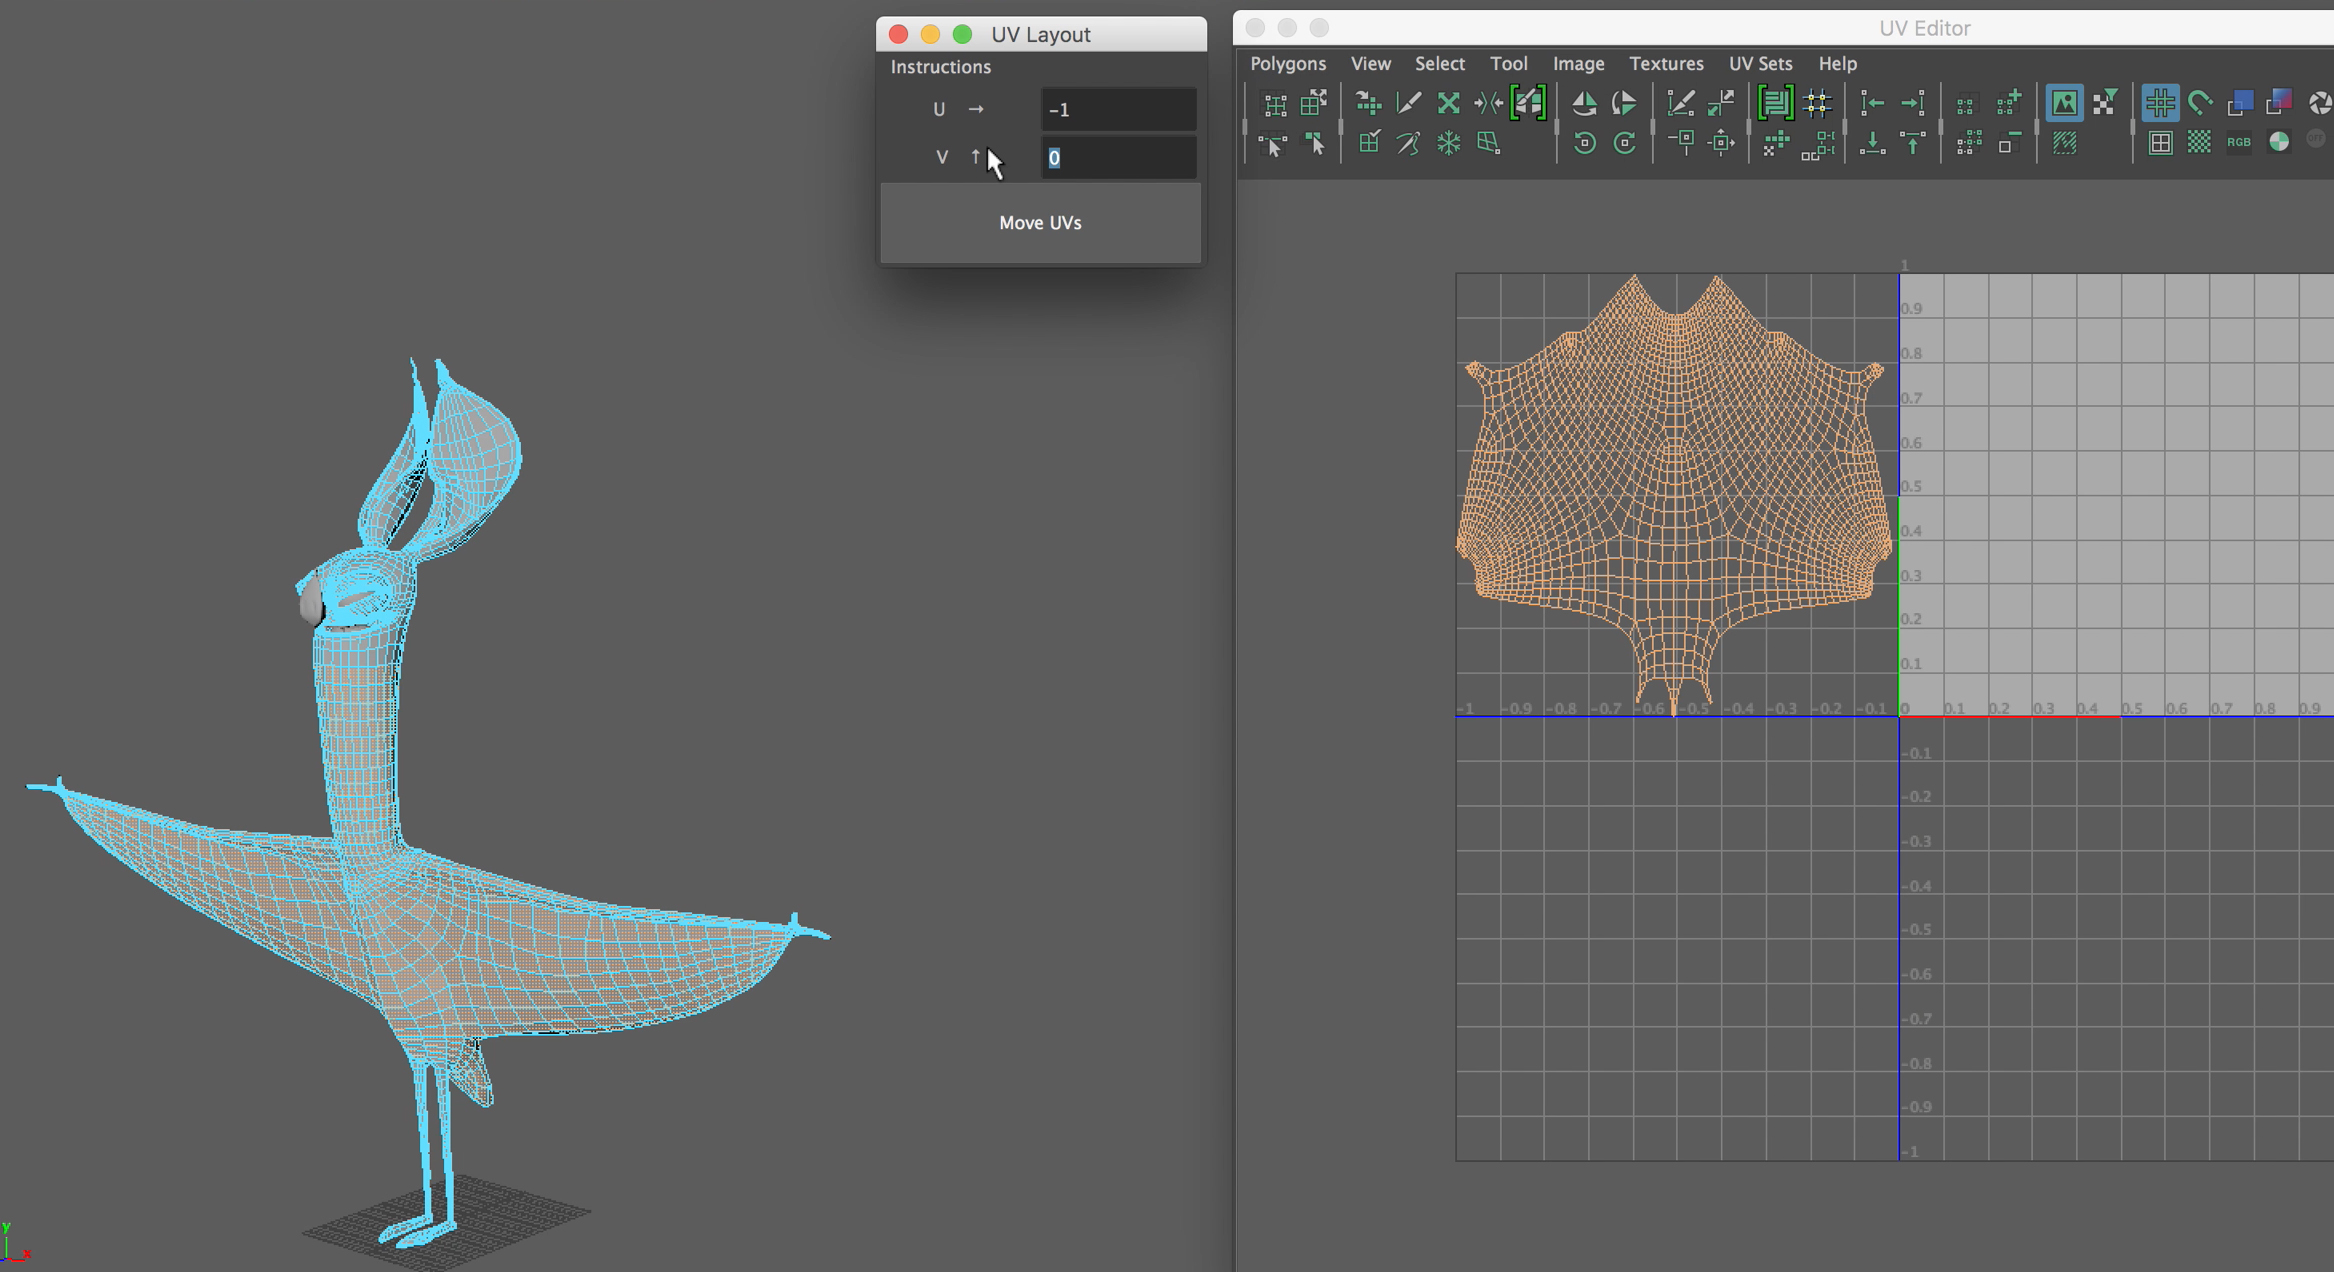Image resolution: width=2334 pixels, height=1272 pixels.
Task: Open the UV Sets menu
Action: pos(1760,63)
